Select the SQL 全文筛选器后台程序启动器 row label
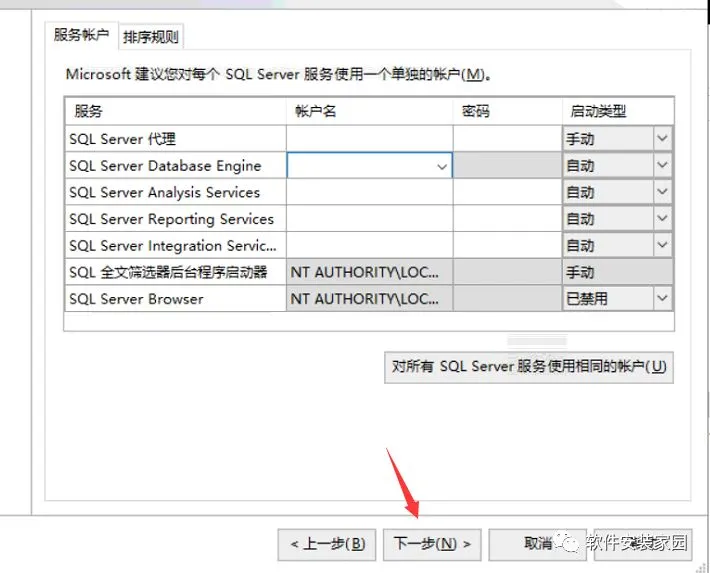The image size is (710, 573). click(x=168, y=272)
